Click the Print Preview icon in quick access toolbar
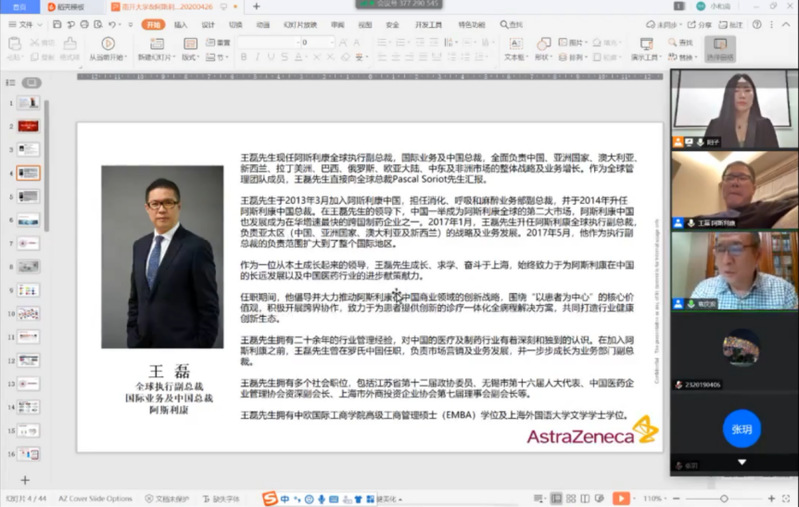Viewport: 799px width, 507px height. pos(98,24)
